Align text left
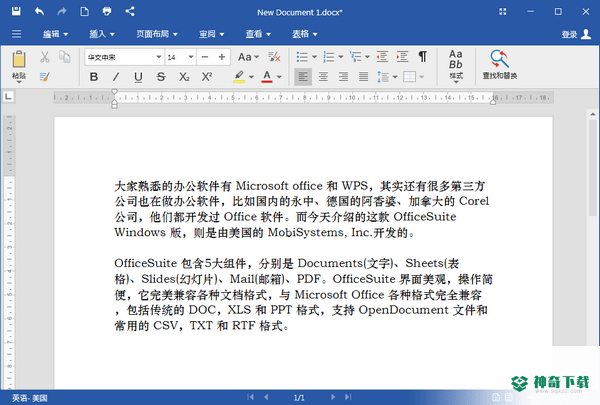 click(303, 77)
